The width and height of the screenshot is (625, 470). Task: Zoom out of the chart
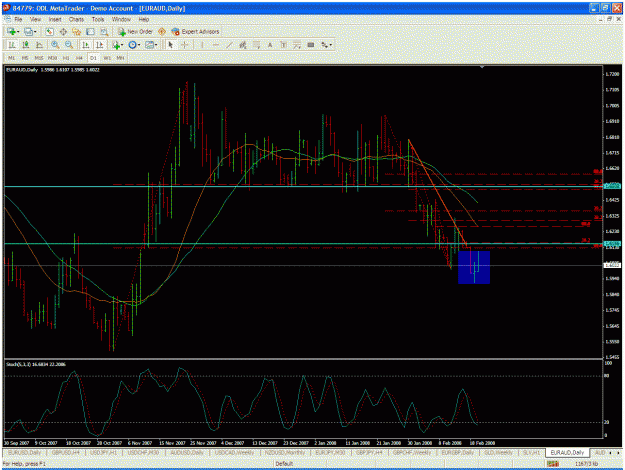point(69,45)
